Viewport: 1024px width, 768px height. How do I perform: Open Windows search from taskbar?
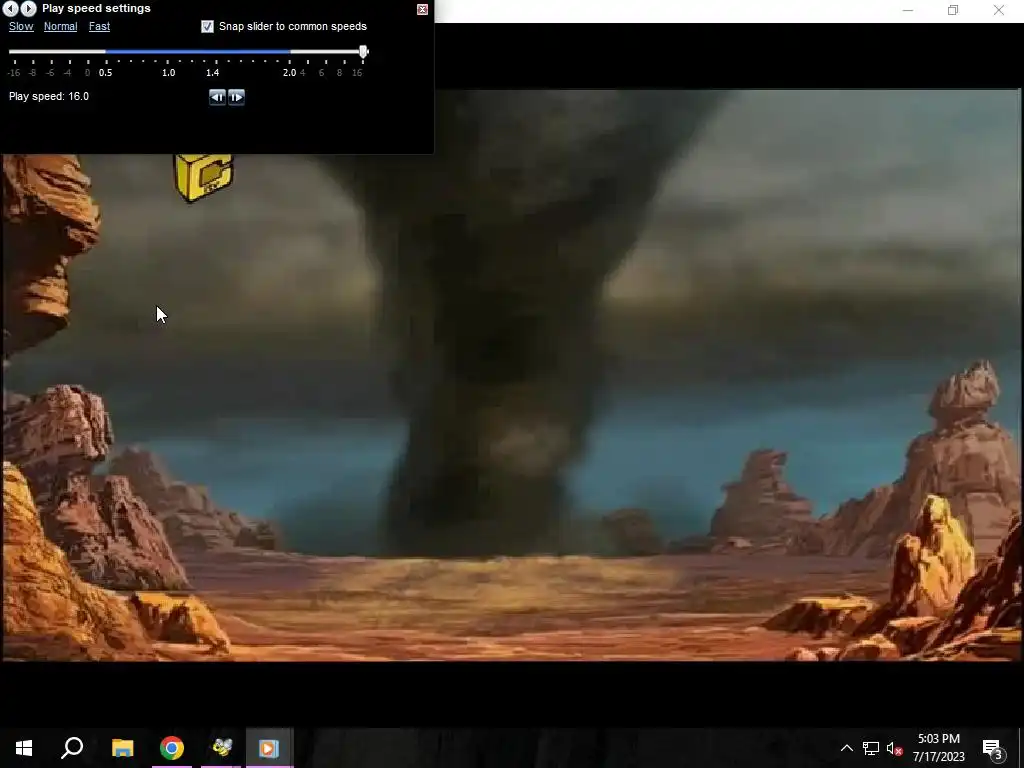(72, 748)
